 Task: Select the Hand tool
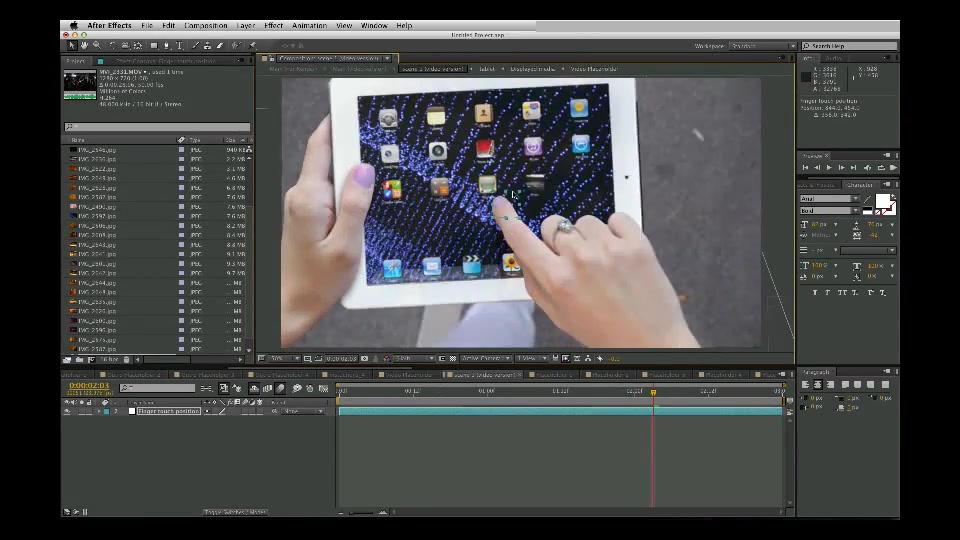[x=84, y=46]
